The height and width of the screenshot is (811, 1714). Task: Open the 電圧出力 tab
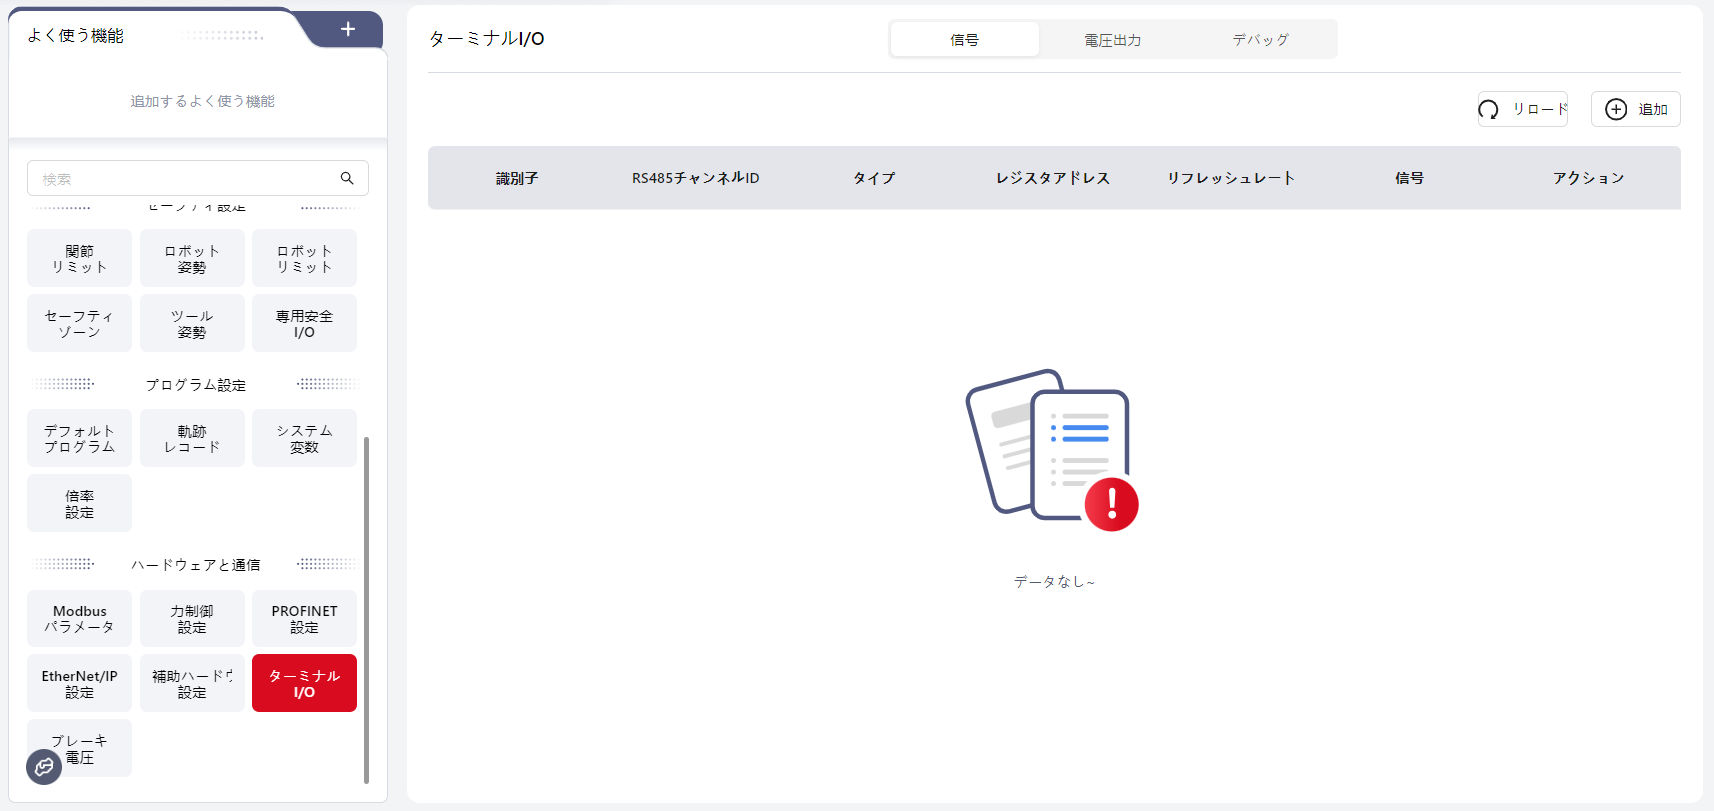click(x=1112, y=40)
